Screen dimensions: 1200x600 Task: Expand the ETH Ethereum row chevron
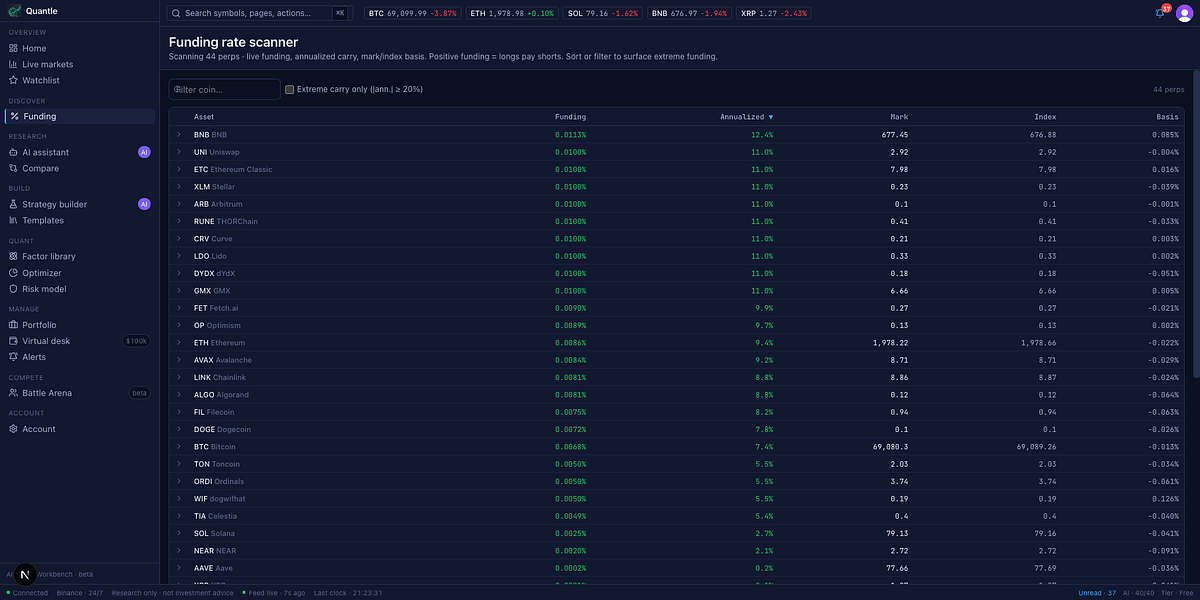pos(179,342)
